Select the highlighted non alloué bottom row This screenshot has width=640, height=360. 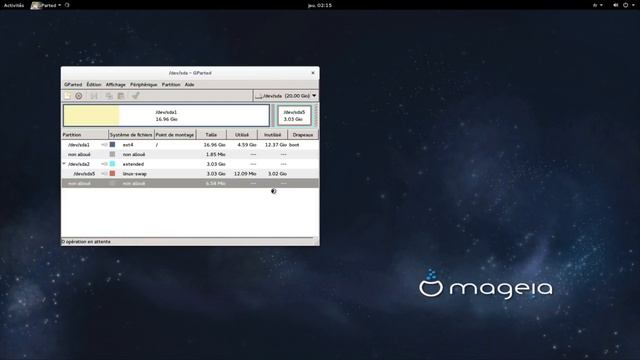pyautogui.click(x=190, y=184)
